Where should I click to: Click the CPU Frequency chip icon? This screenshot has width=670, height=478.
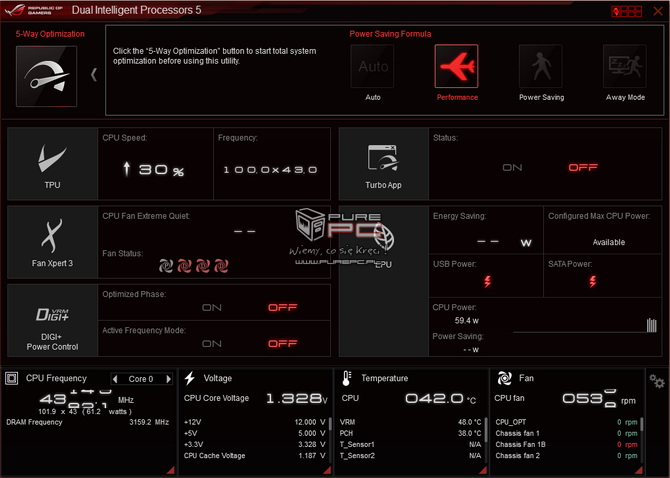[x=12, y=378]
